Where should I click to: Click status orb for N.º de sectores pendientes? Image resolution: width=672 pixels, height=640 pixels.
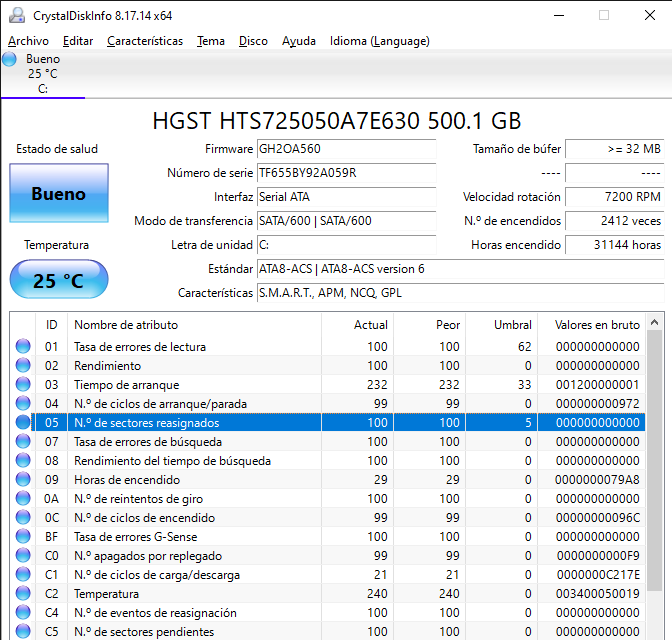(x=23, y=632)
